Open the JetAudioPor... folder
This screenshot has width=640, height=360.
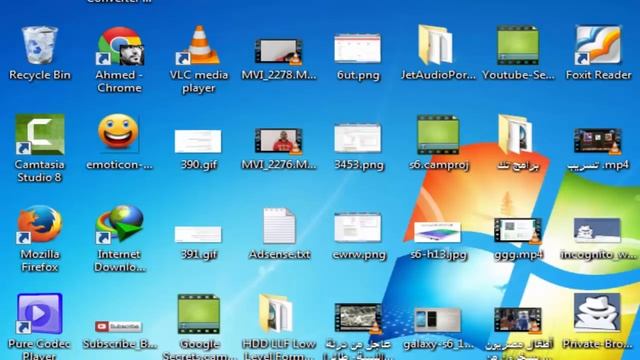(437, 45)
